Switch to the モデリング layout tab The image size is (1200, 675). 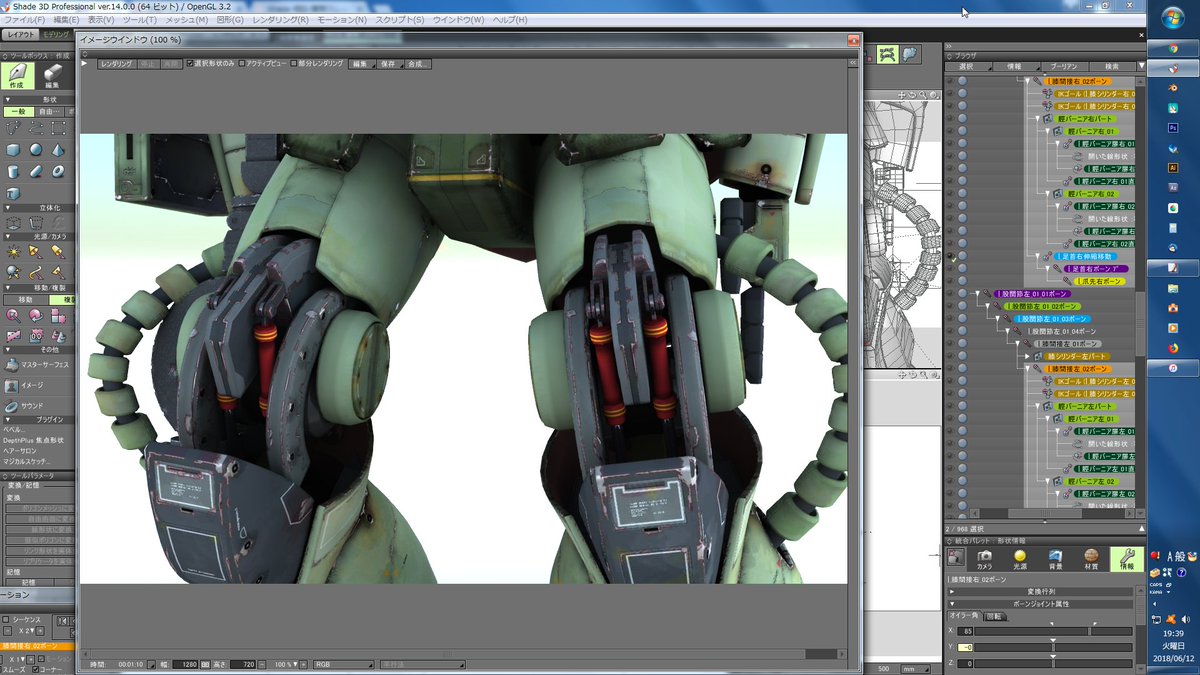click(x=56, y=36)
